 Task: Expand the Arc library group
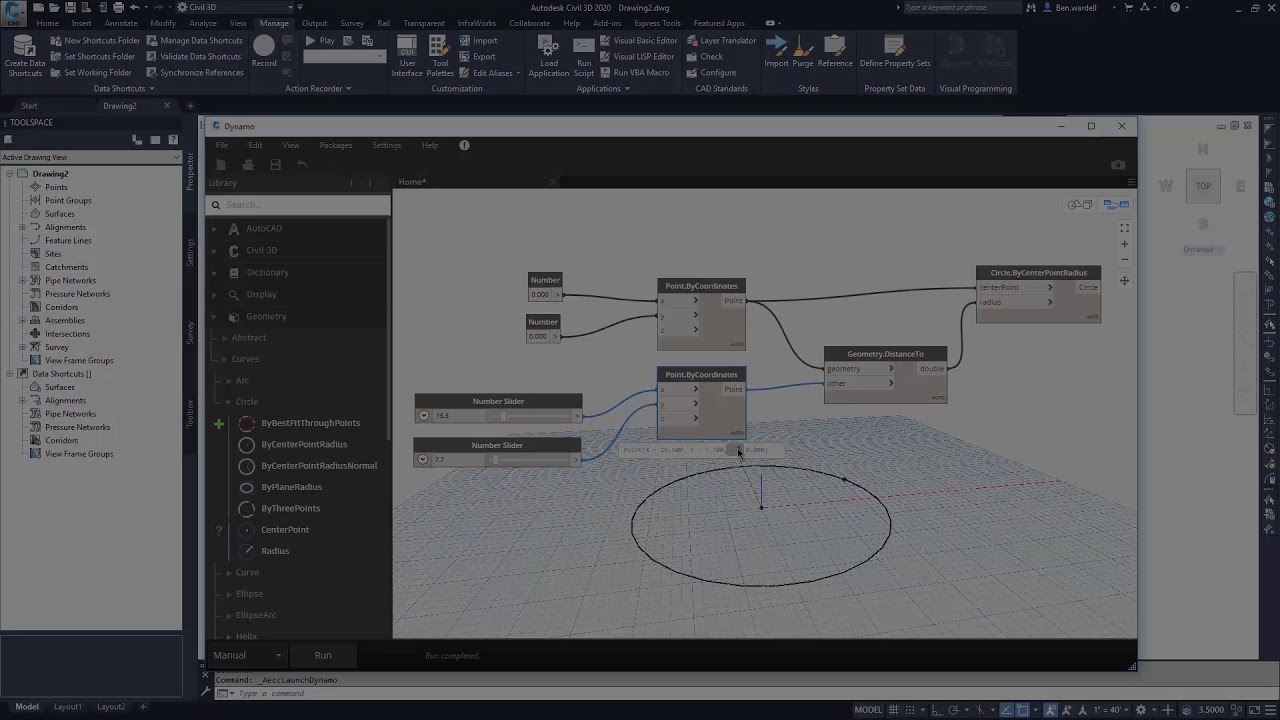coord(229,381)
